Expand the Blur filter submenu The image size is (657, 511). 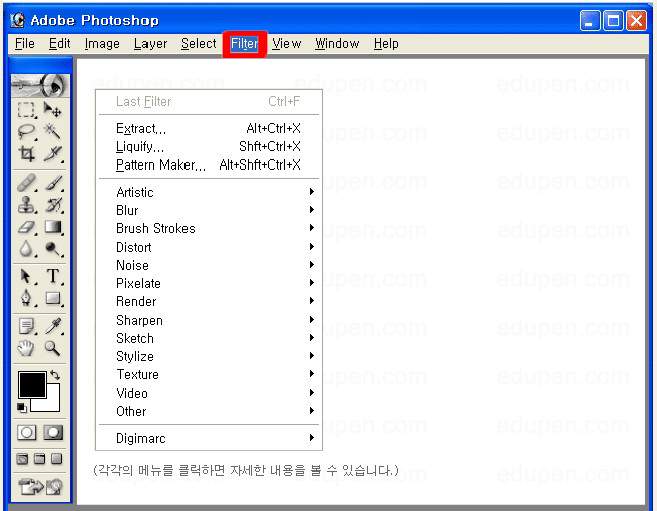pyautogui.click(x=209, y=210)
